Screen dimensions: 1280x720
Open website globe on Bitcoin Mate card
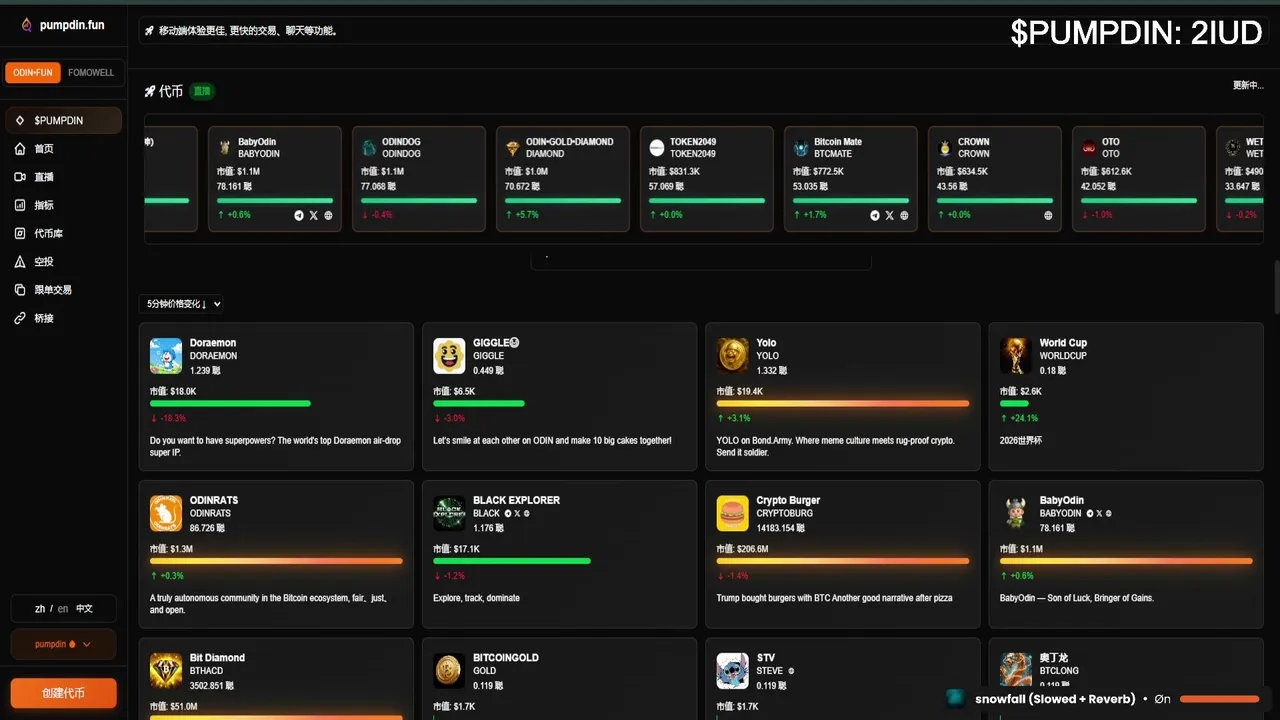[x=904, y=215]
